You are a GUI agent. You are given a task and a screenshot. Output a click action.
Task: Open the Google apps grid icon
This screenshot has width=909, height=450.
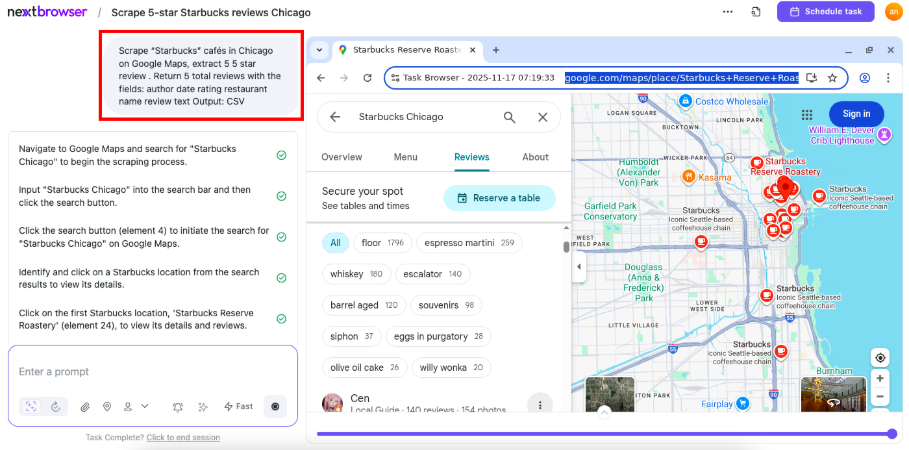(x=806, y=114)
